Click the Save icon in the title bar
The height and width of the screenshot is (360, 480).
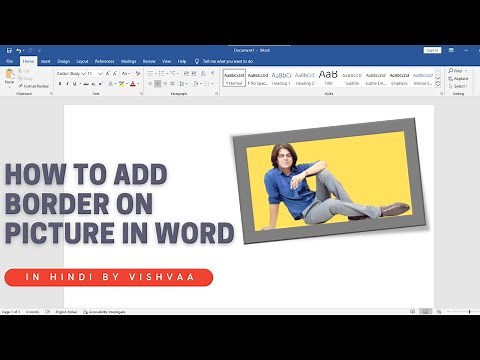9,50
